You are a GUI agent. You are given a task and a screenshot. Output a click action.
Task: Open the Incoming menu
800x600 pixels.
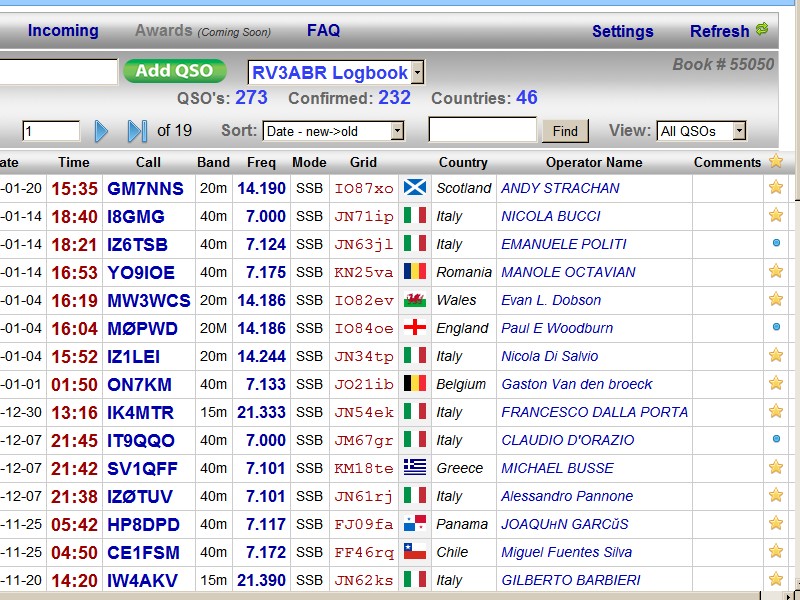click(x=63, y=30)
